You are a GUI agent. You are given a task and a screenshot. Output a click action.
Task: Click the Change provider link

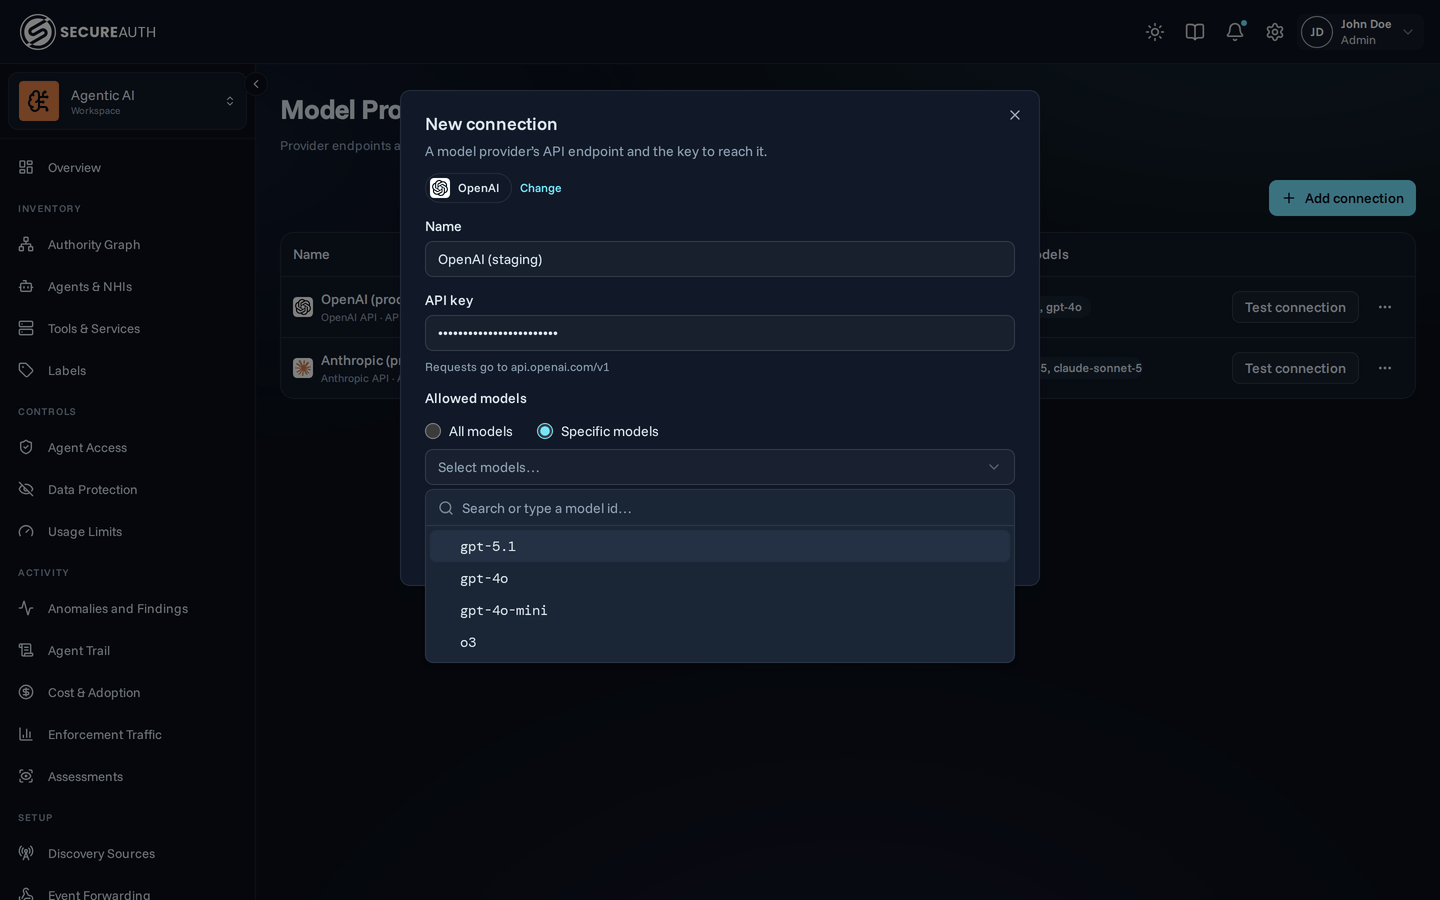(540, 188)
